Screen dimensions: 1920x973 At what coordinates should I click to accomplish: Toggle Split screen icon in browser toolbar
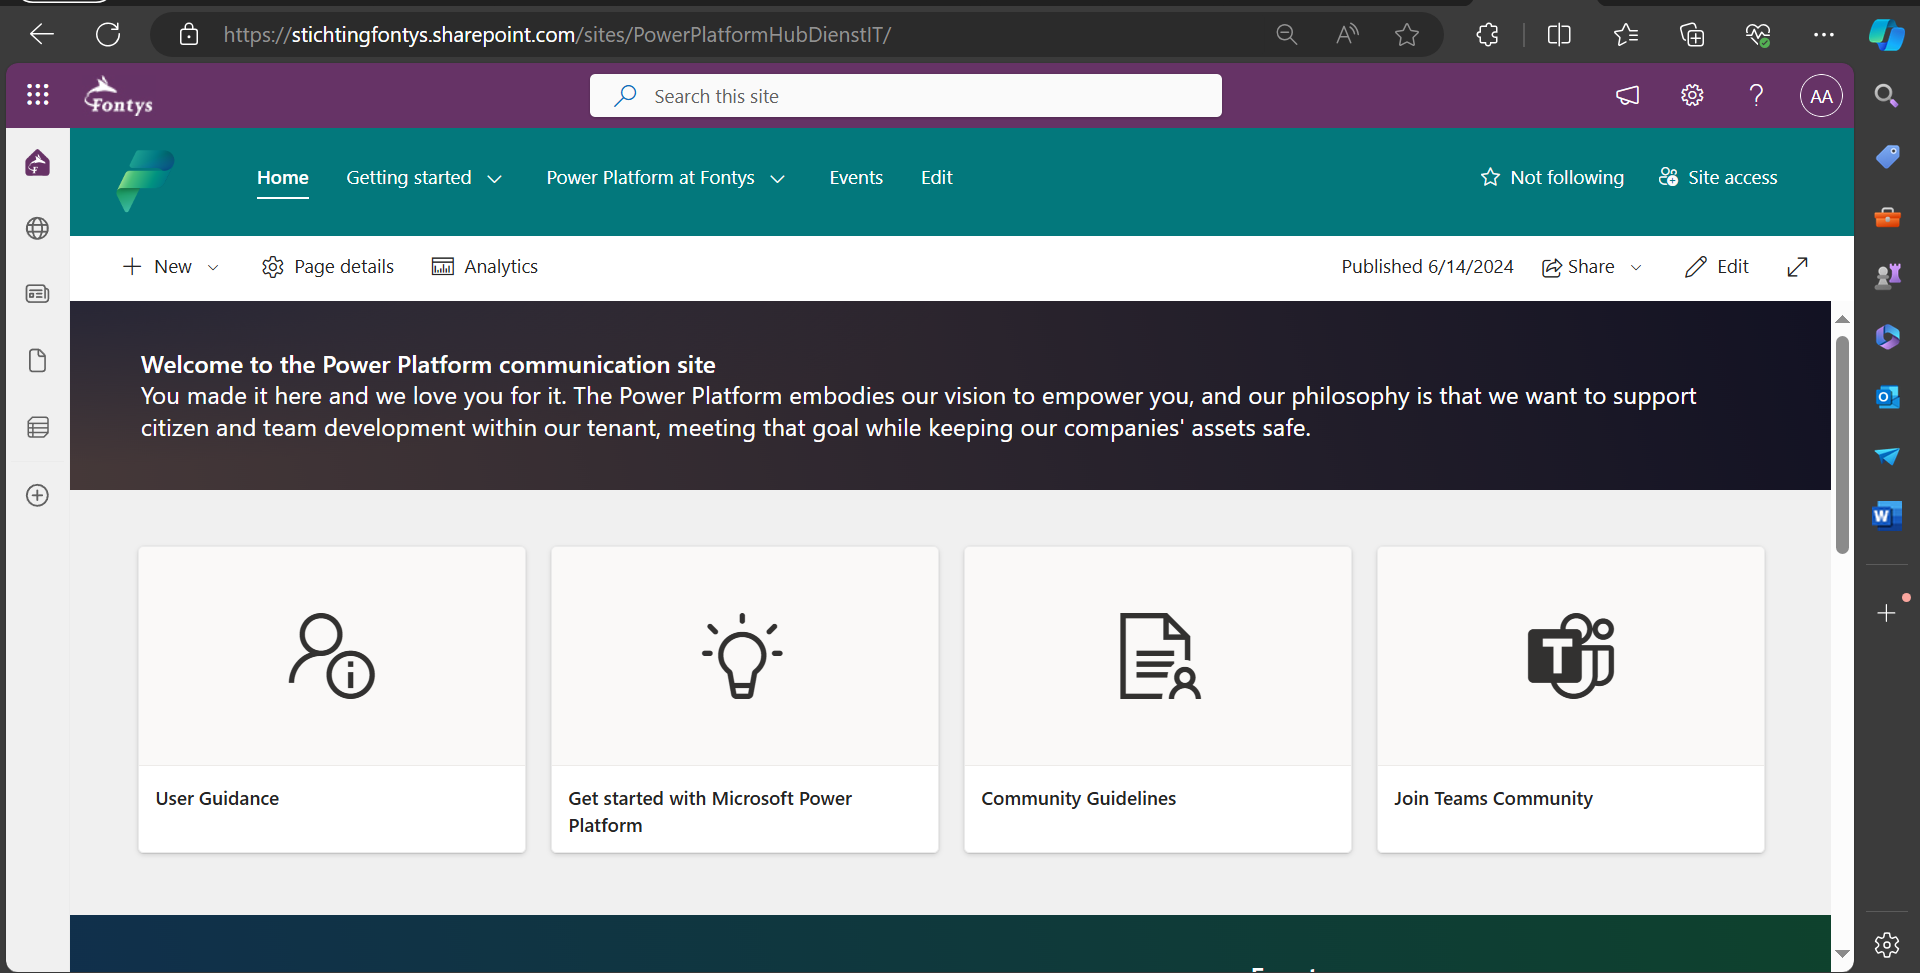tap(1559, 35)
